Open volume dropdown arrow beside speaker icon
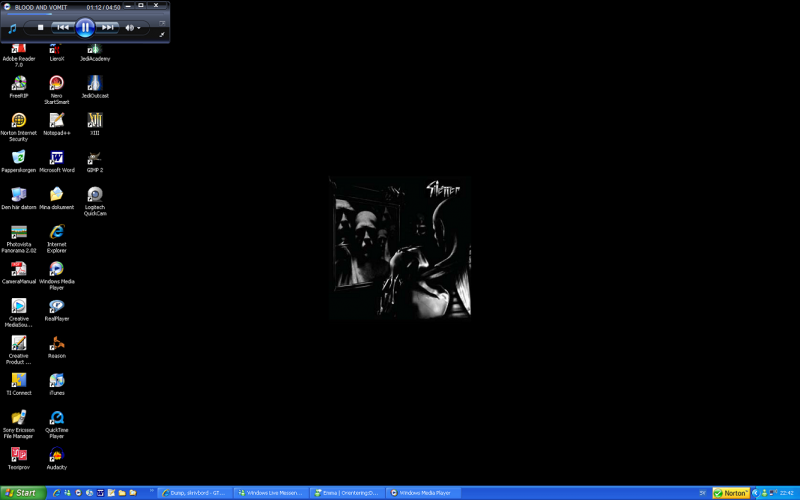This screenshot has height=500, width=800. pos(139,28)
